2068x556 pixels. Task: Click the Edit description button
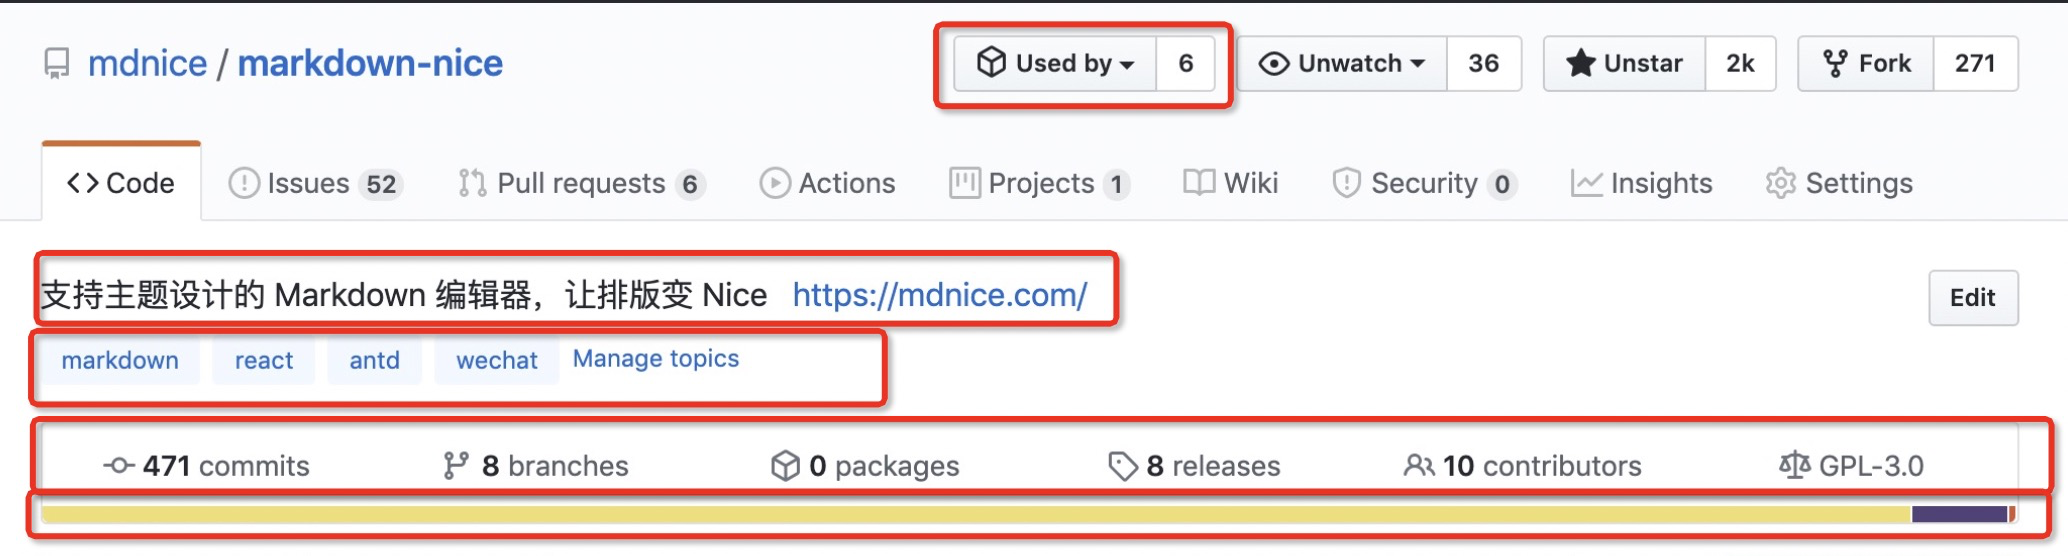click(1973, 298)
